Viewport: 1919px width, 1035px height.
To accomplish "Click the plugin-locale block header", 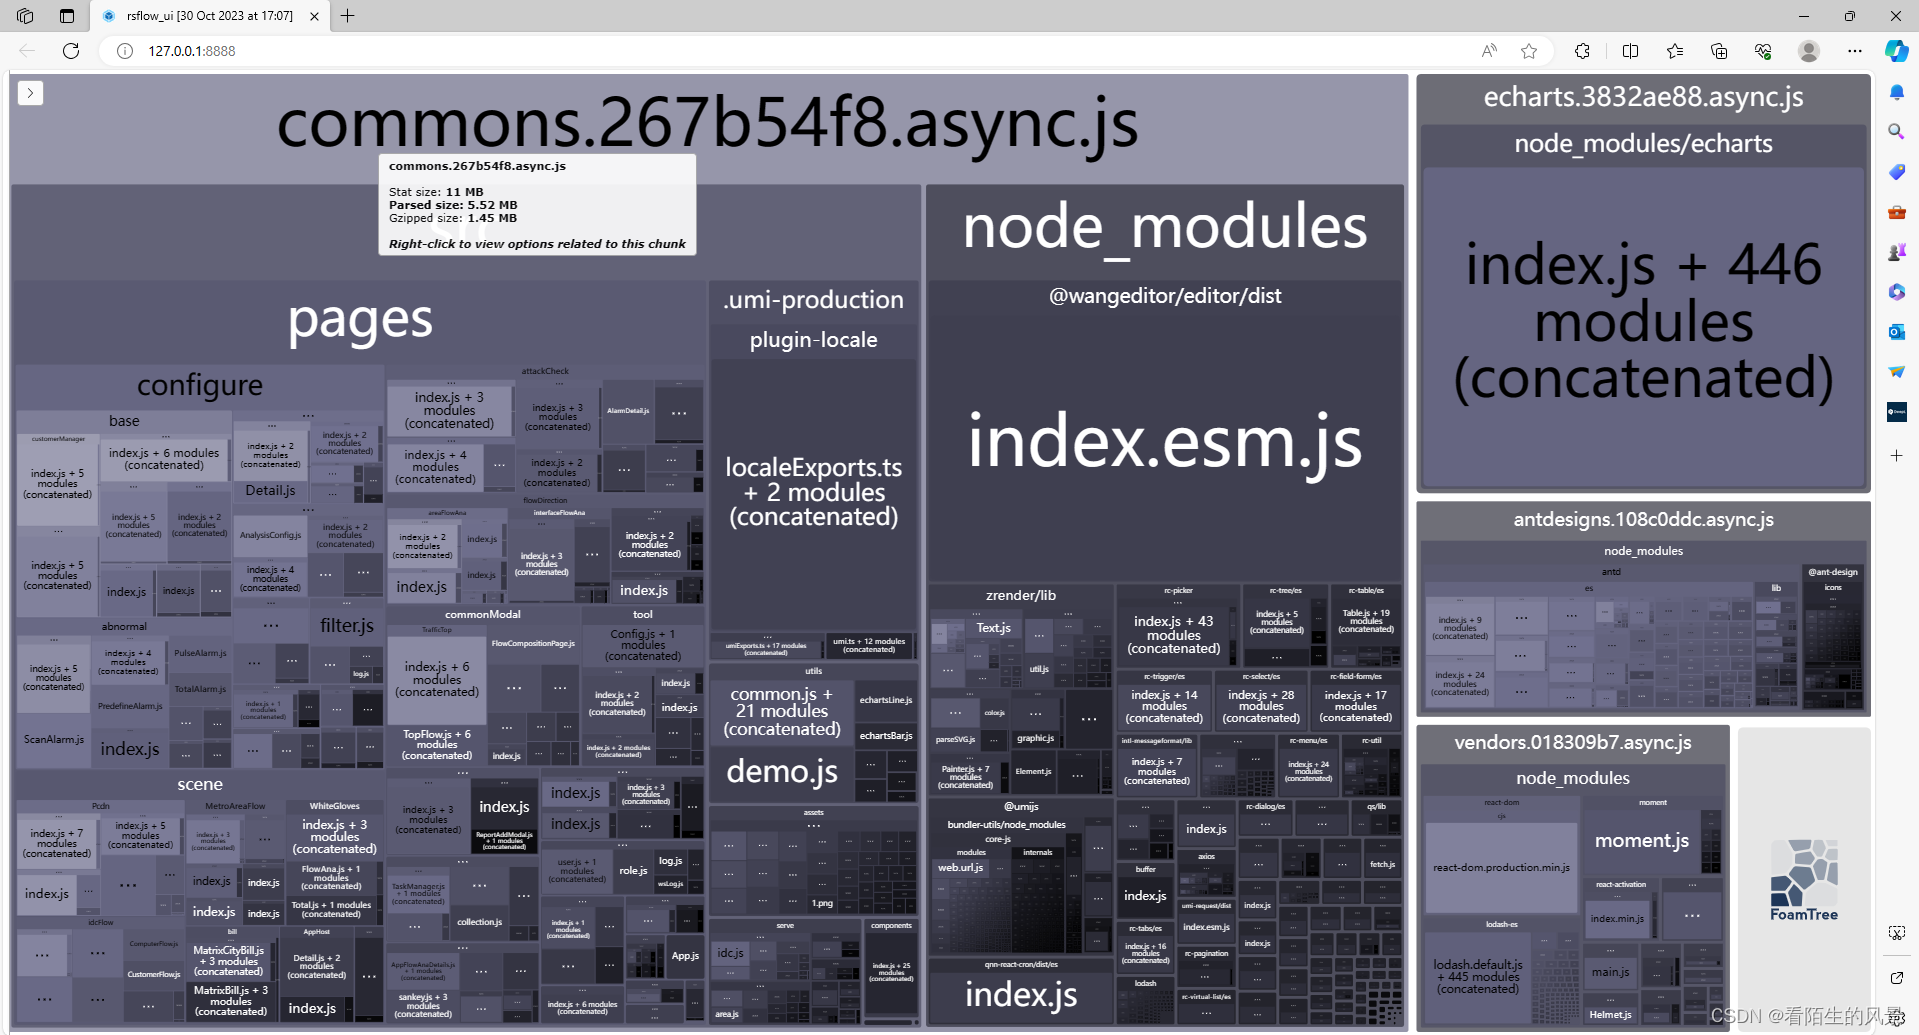I will [x=813, y=340].
